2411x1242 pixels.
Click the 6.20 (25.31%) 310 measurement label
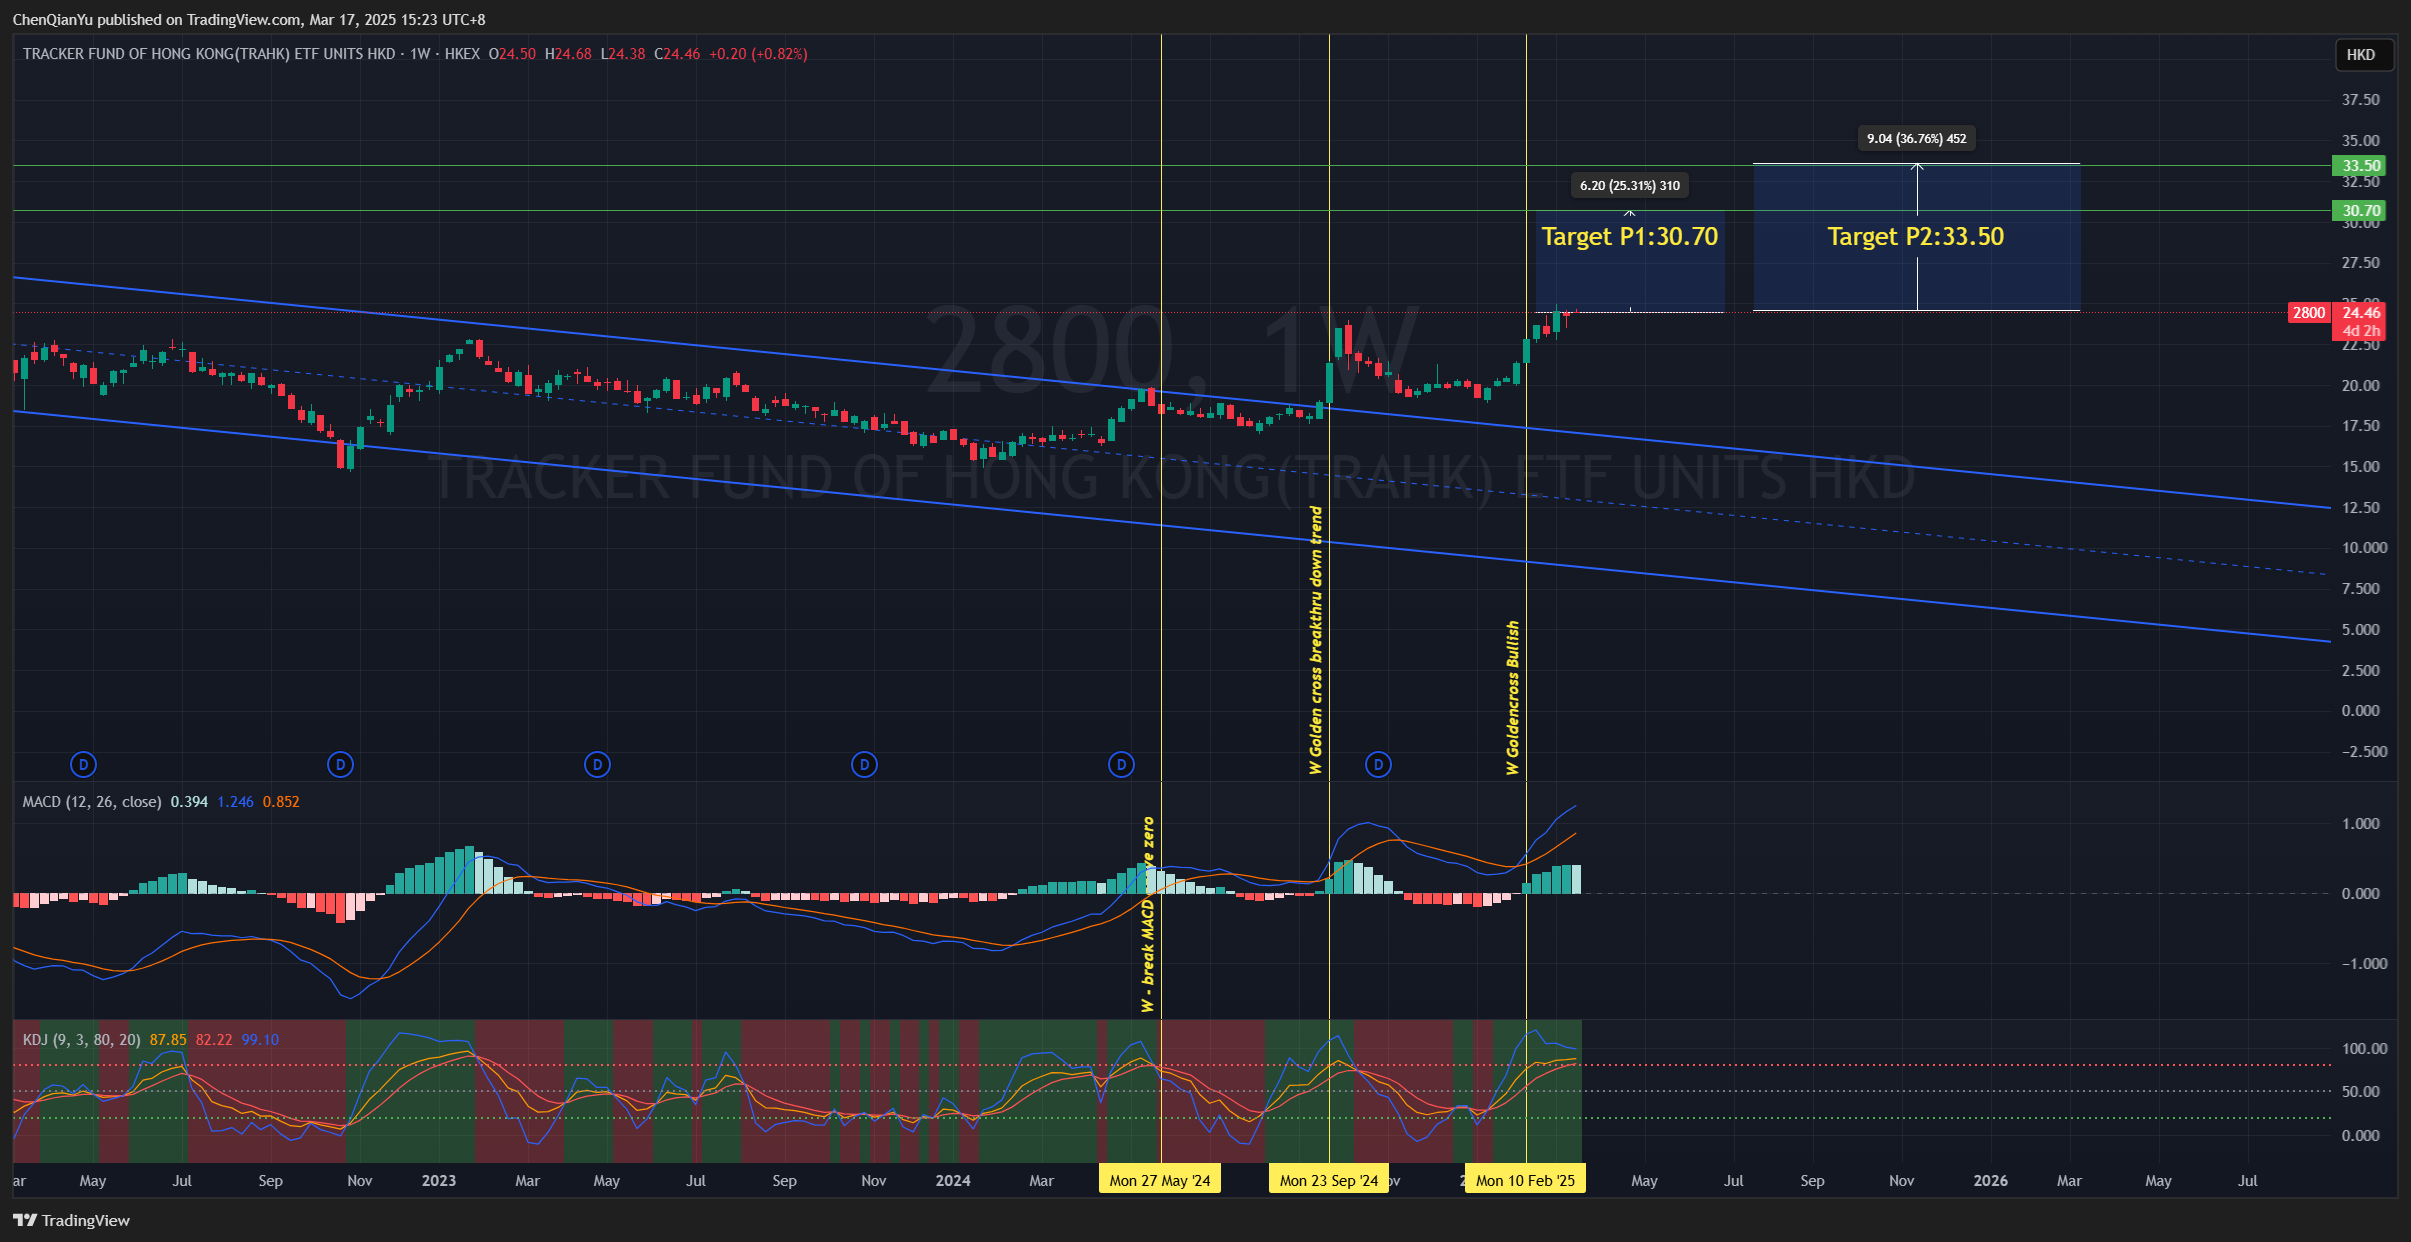(x=1630, y=185)
